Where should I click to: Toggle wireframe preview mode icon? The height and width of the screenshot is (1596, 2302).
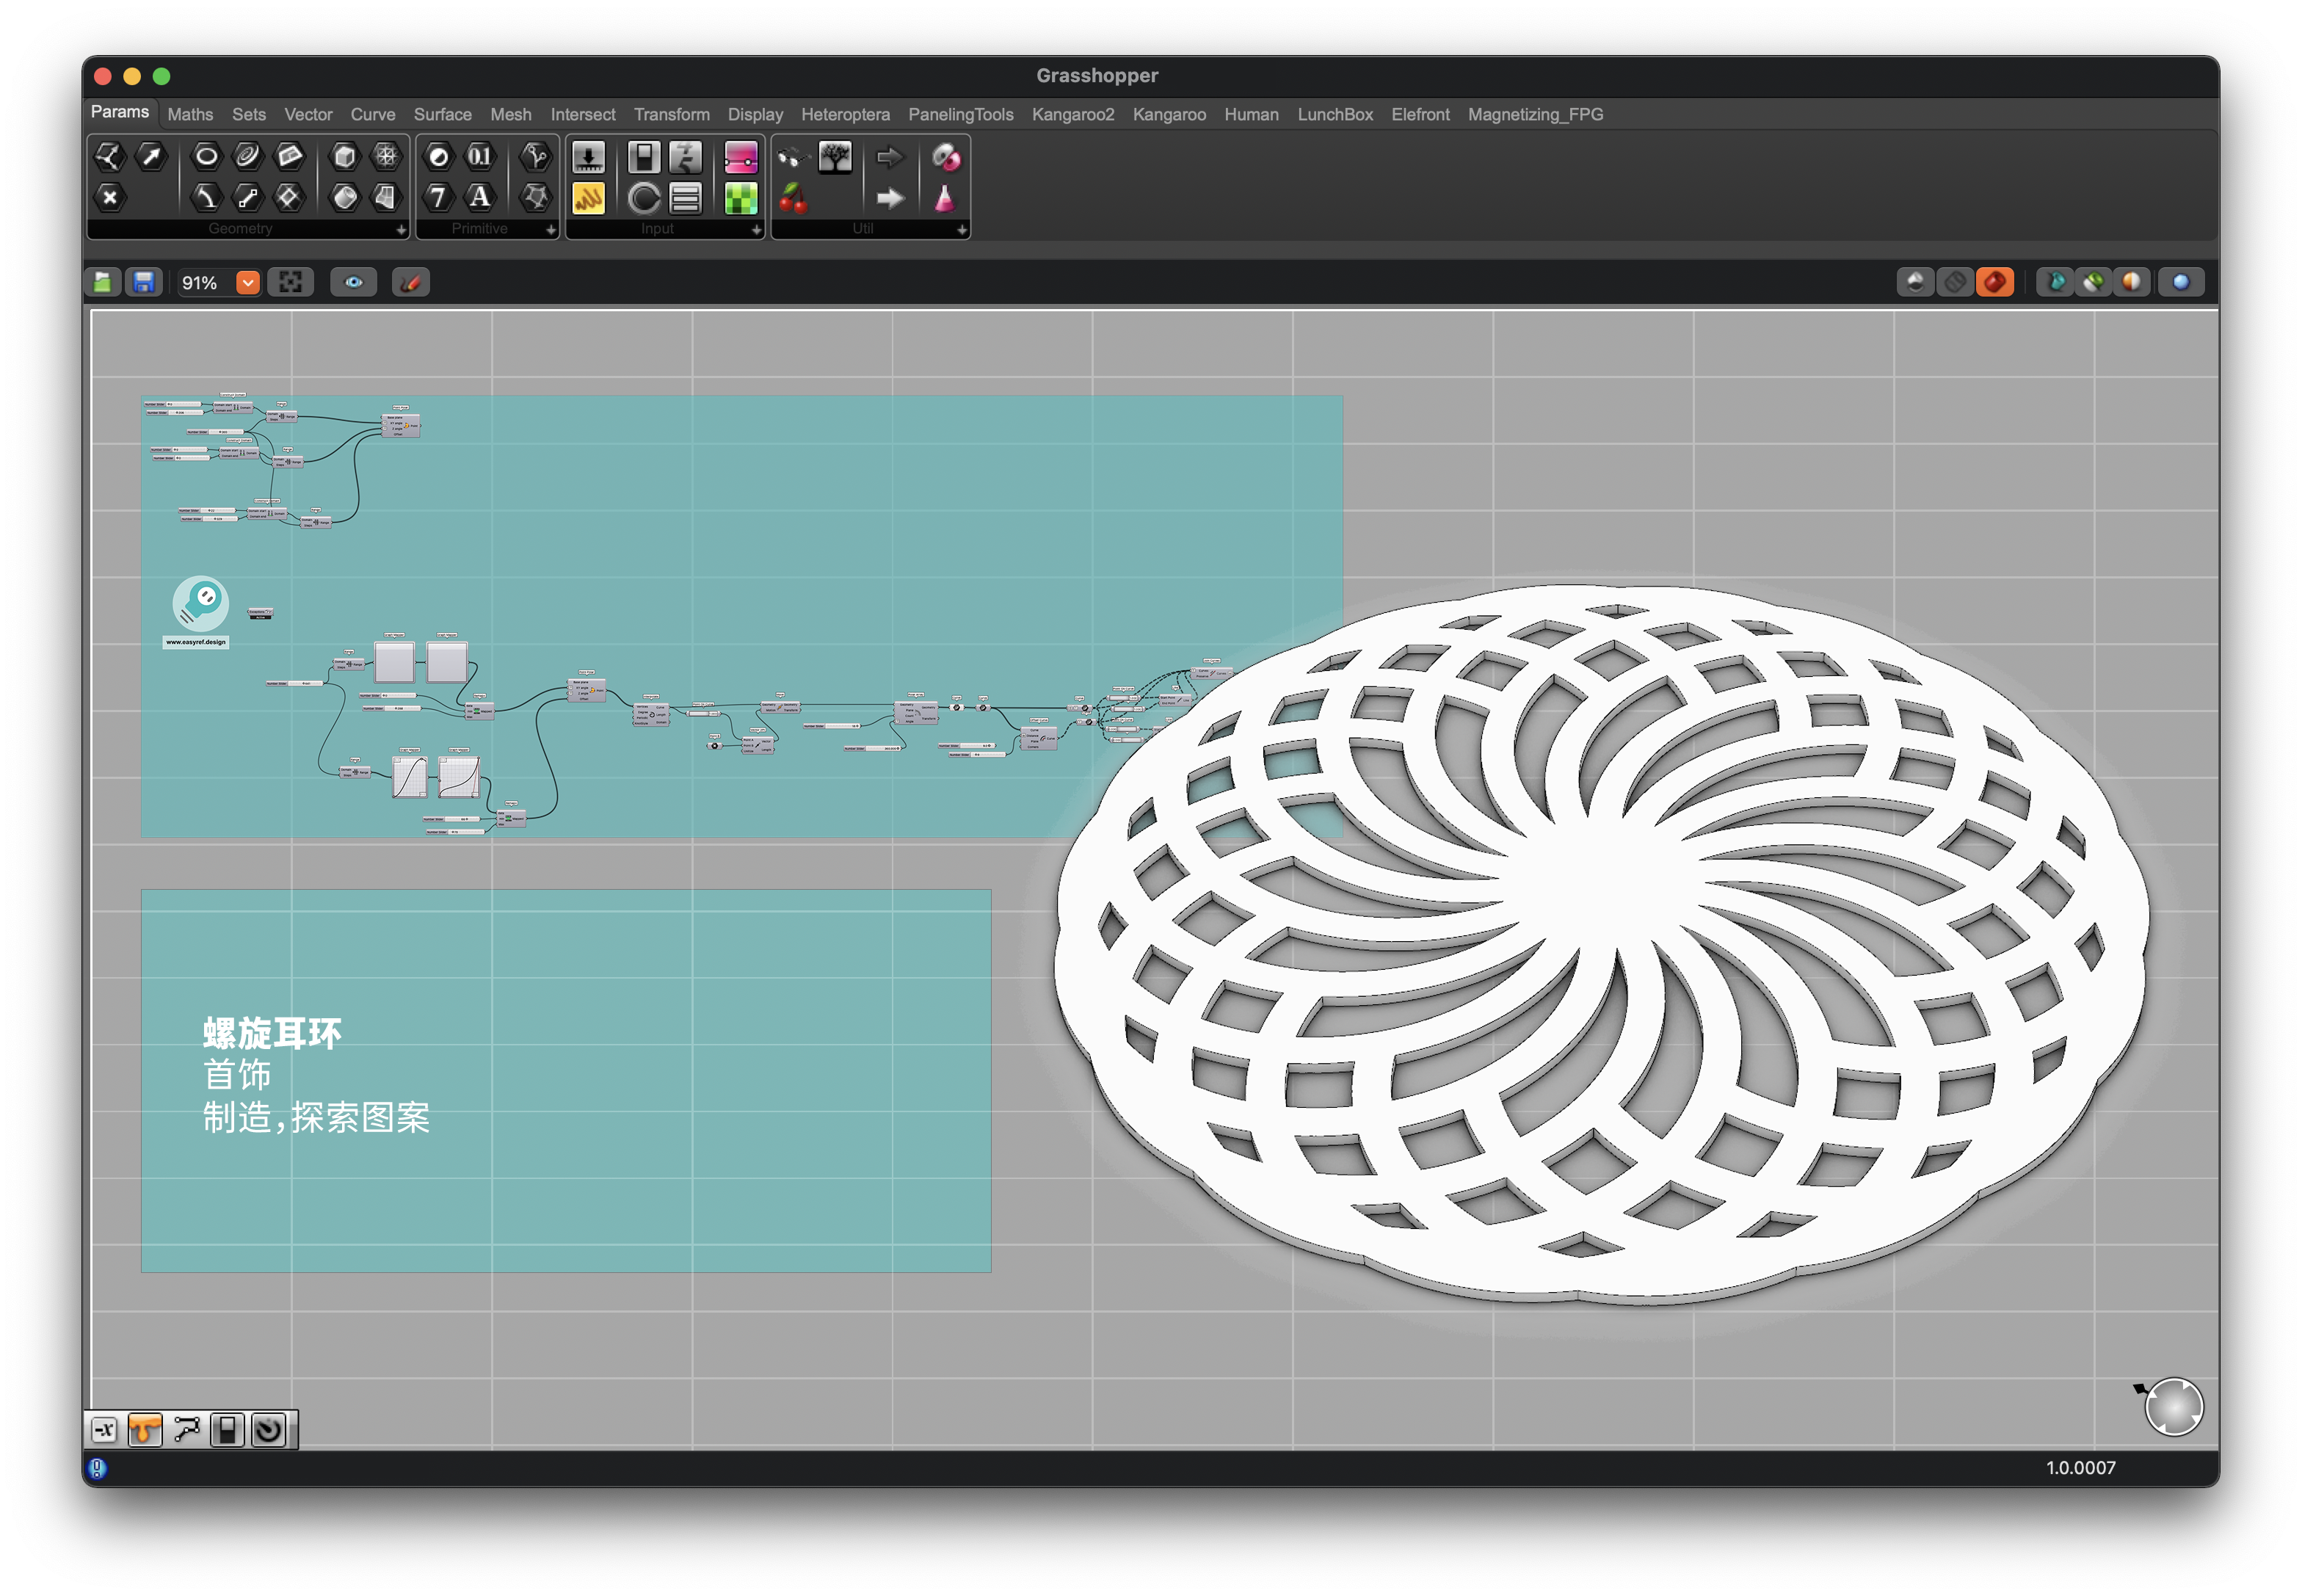1955,283
